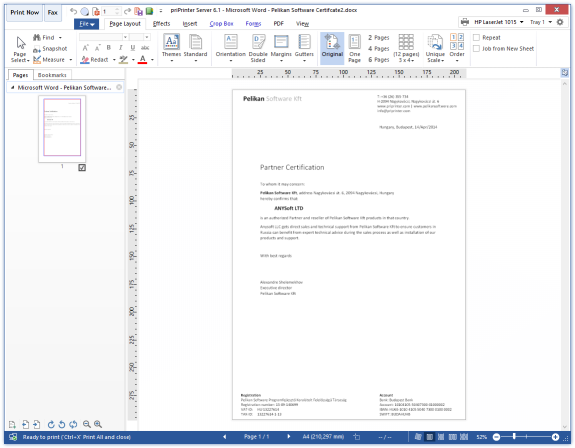Choose 2 Pages per sheet

(378, 38)
